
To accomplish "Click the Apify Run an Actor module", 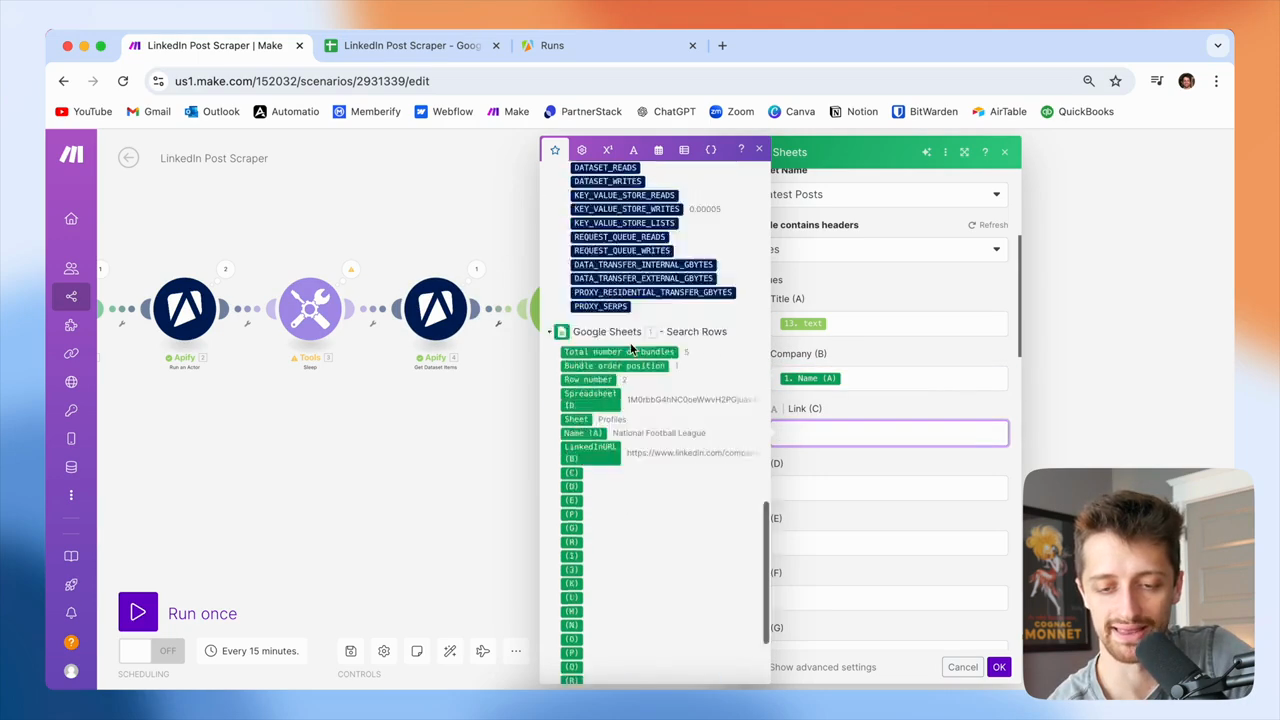I will click(x=184, y=309).
